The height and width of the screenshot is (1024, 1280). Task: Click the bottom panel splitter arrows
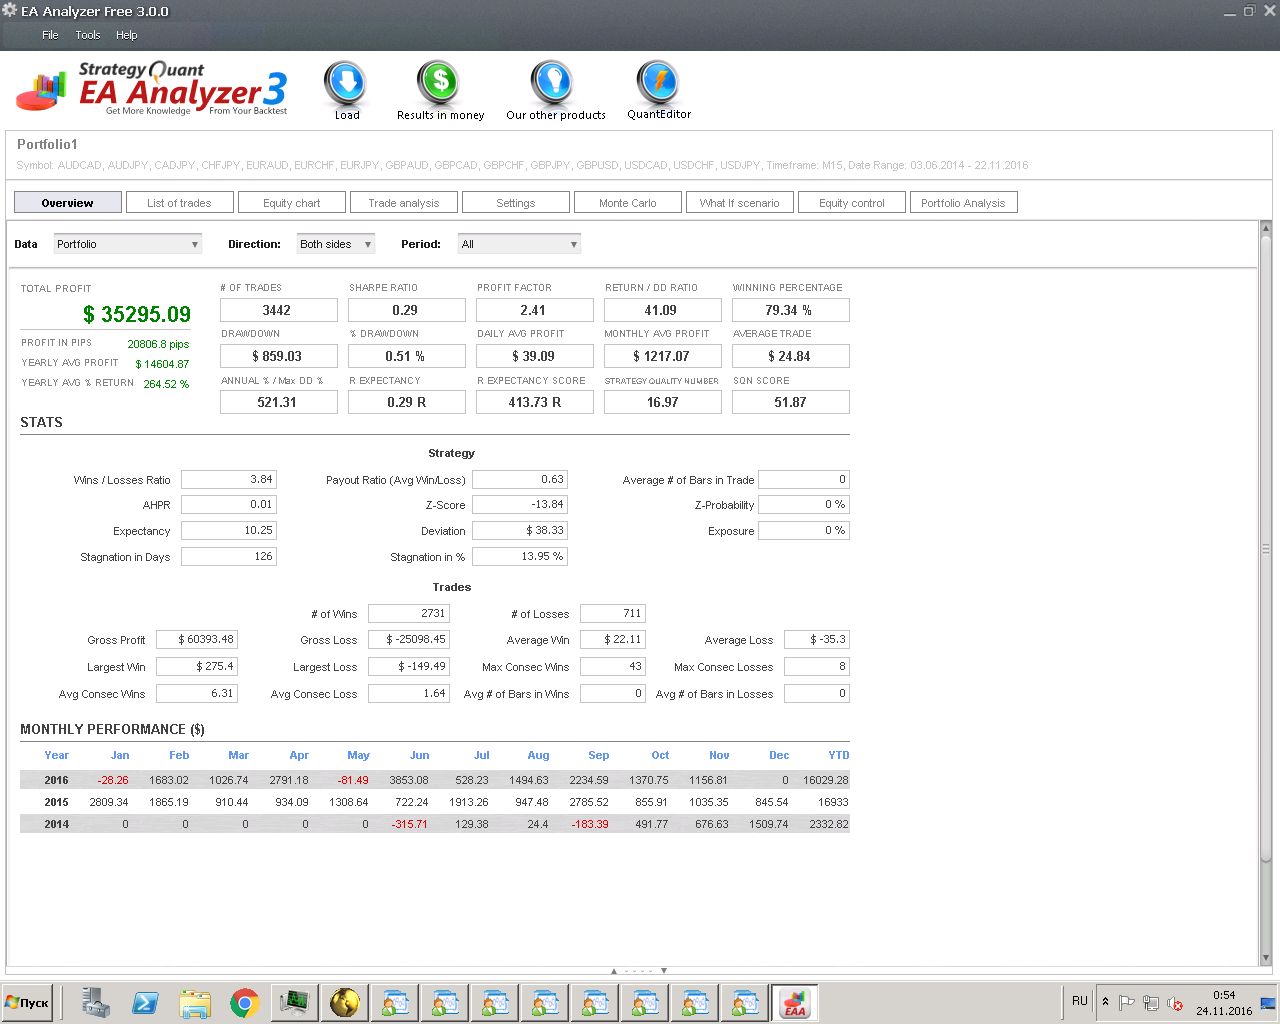(x=639, y=971)
